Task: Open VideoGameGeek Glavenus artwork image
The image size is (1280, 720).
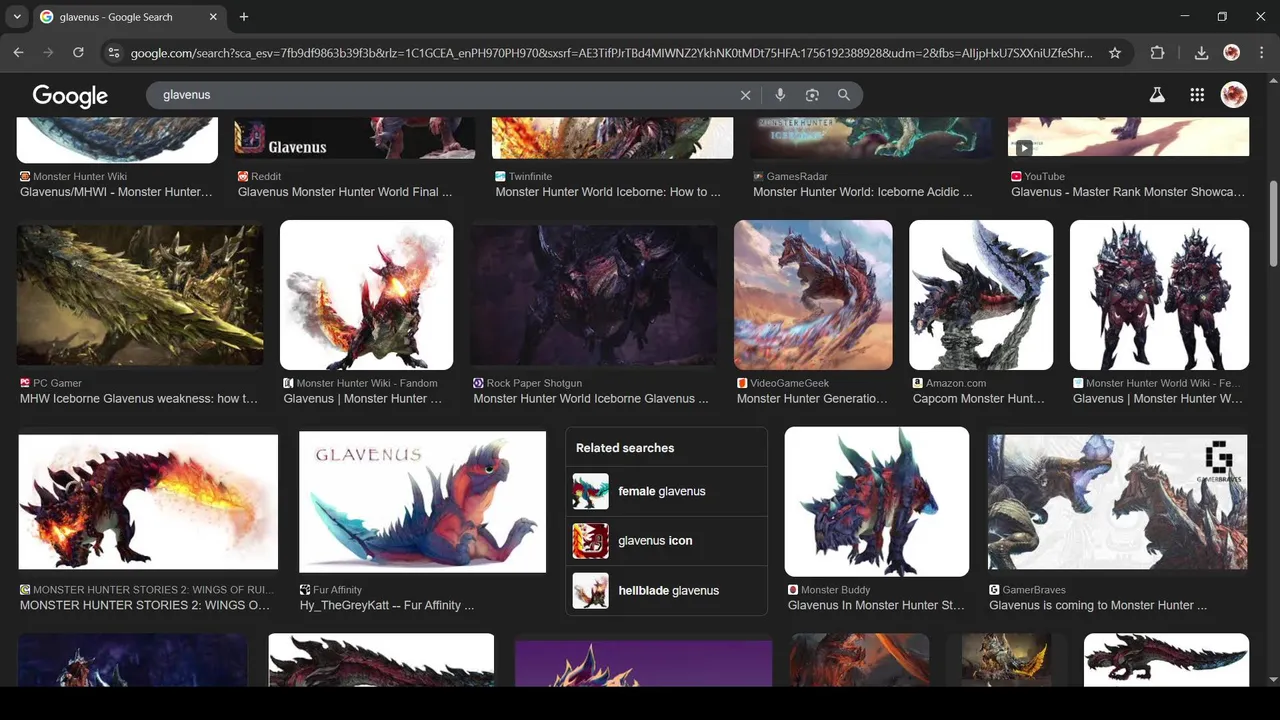Action: click(813, 295)
